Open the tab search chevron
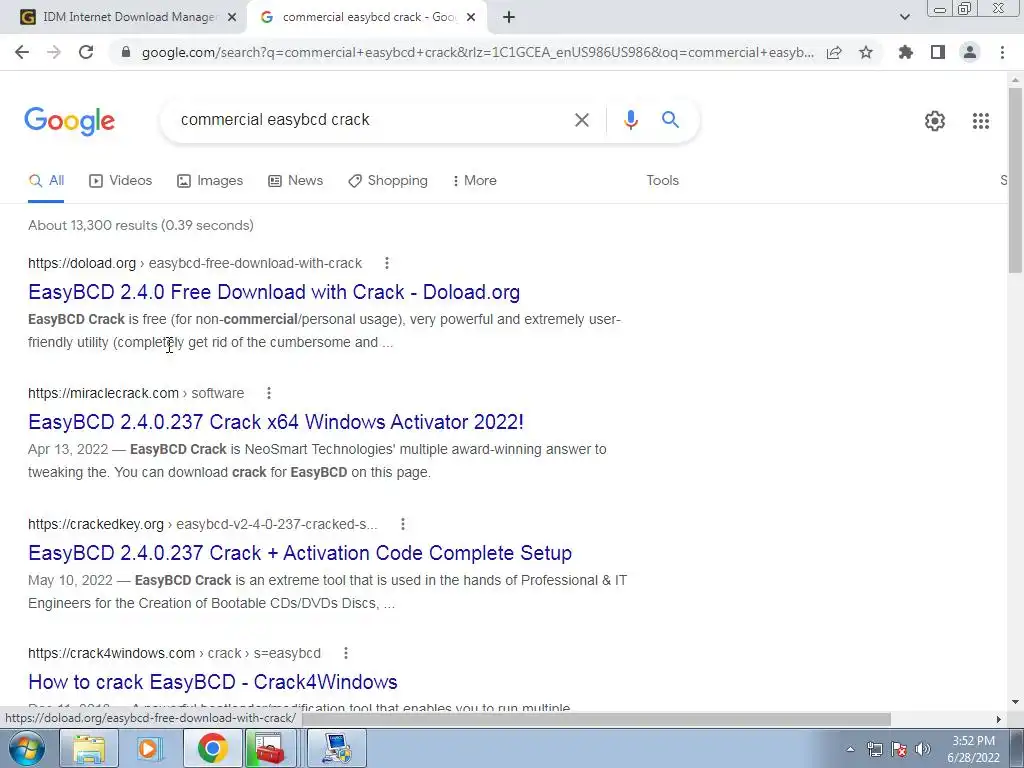Screen dimensions: 1024x768 (904, 17)
